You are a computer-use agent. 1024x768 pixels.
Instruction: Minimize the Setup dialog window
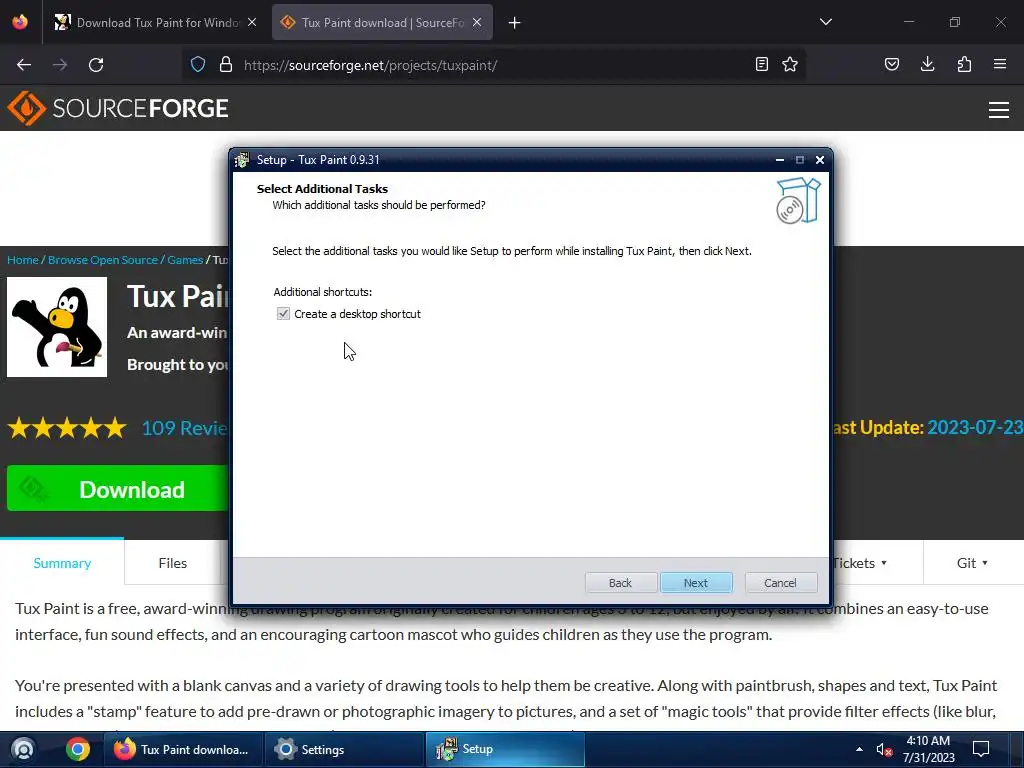coord(780,160)
